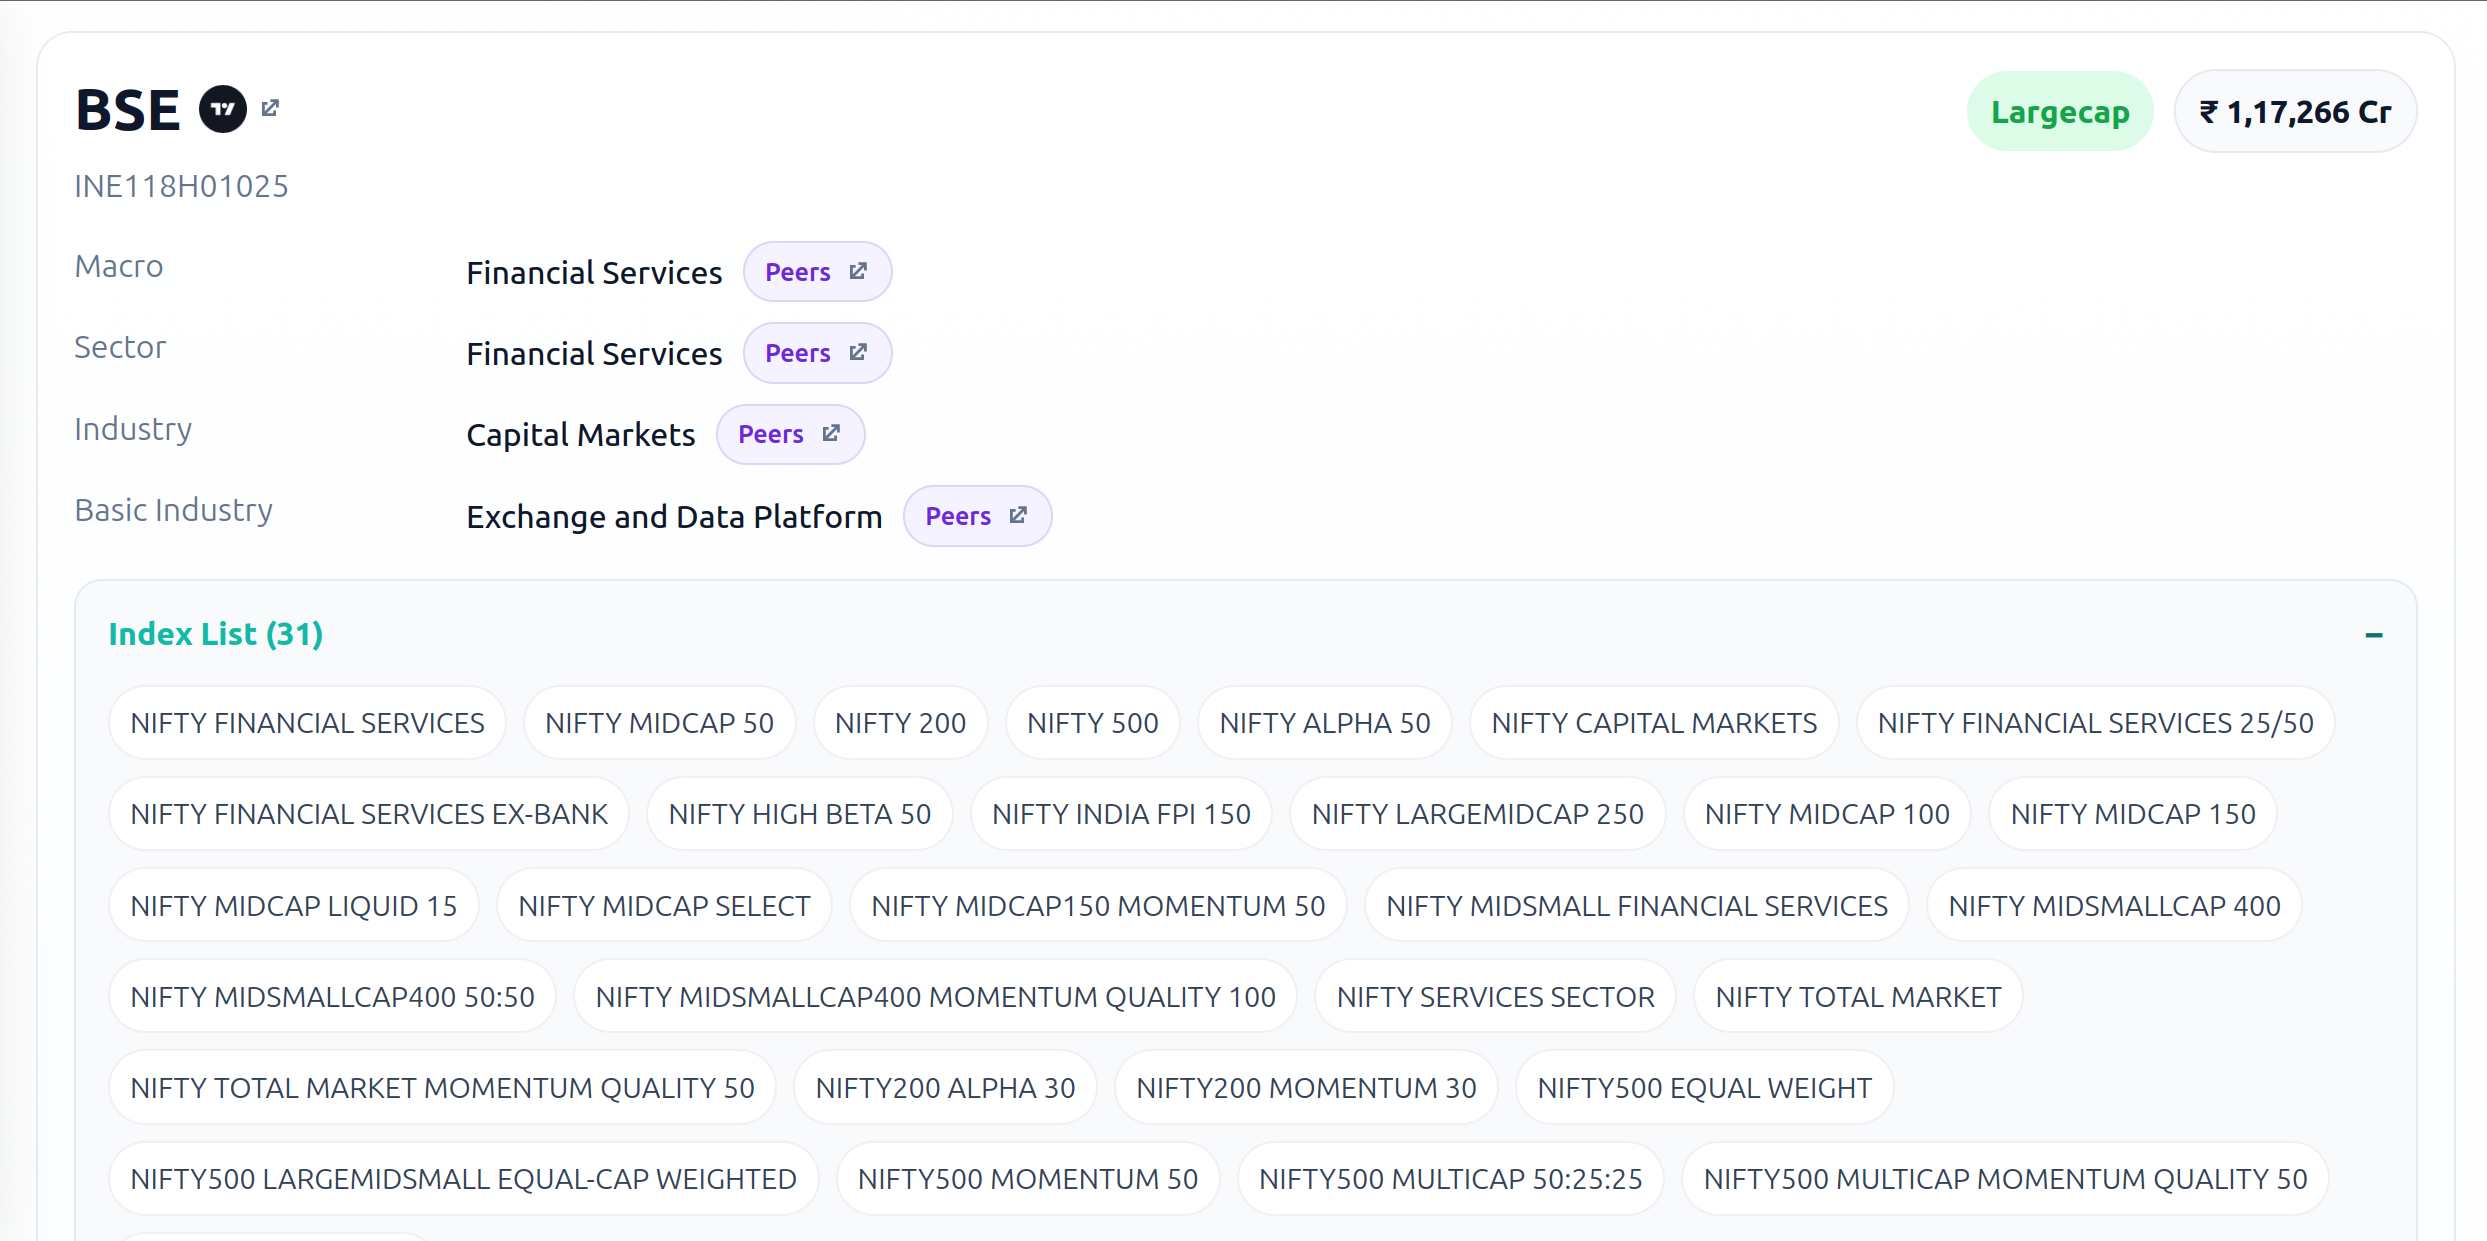Select the NIFTY500 MULTICAP 50:25:25 chip
The width and height of the screenshot is (2487, 1241).
pos(1451,1179)
